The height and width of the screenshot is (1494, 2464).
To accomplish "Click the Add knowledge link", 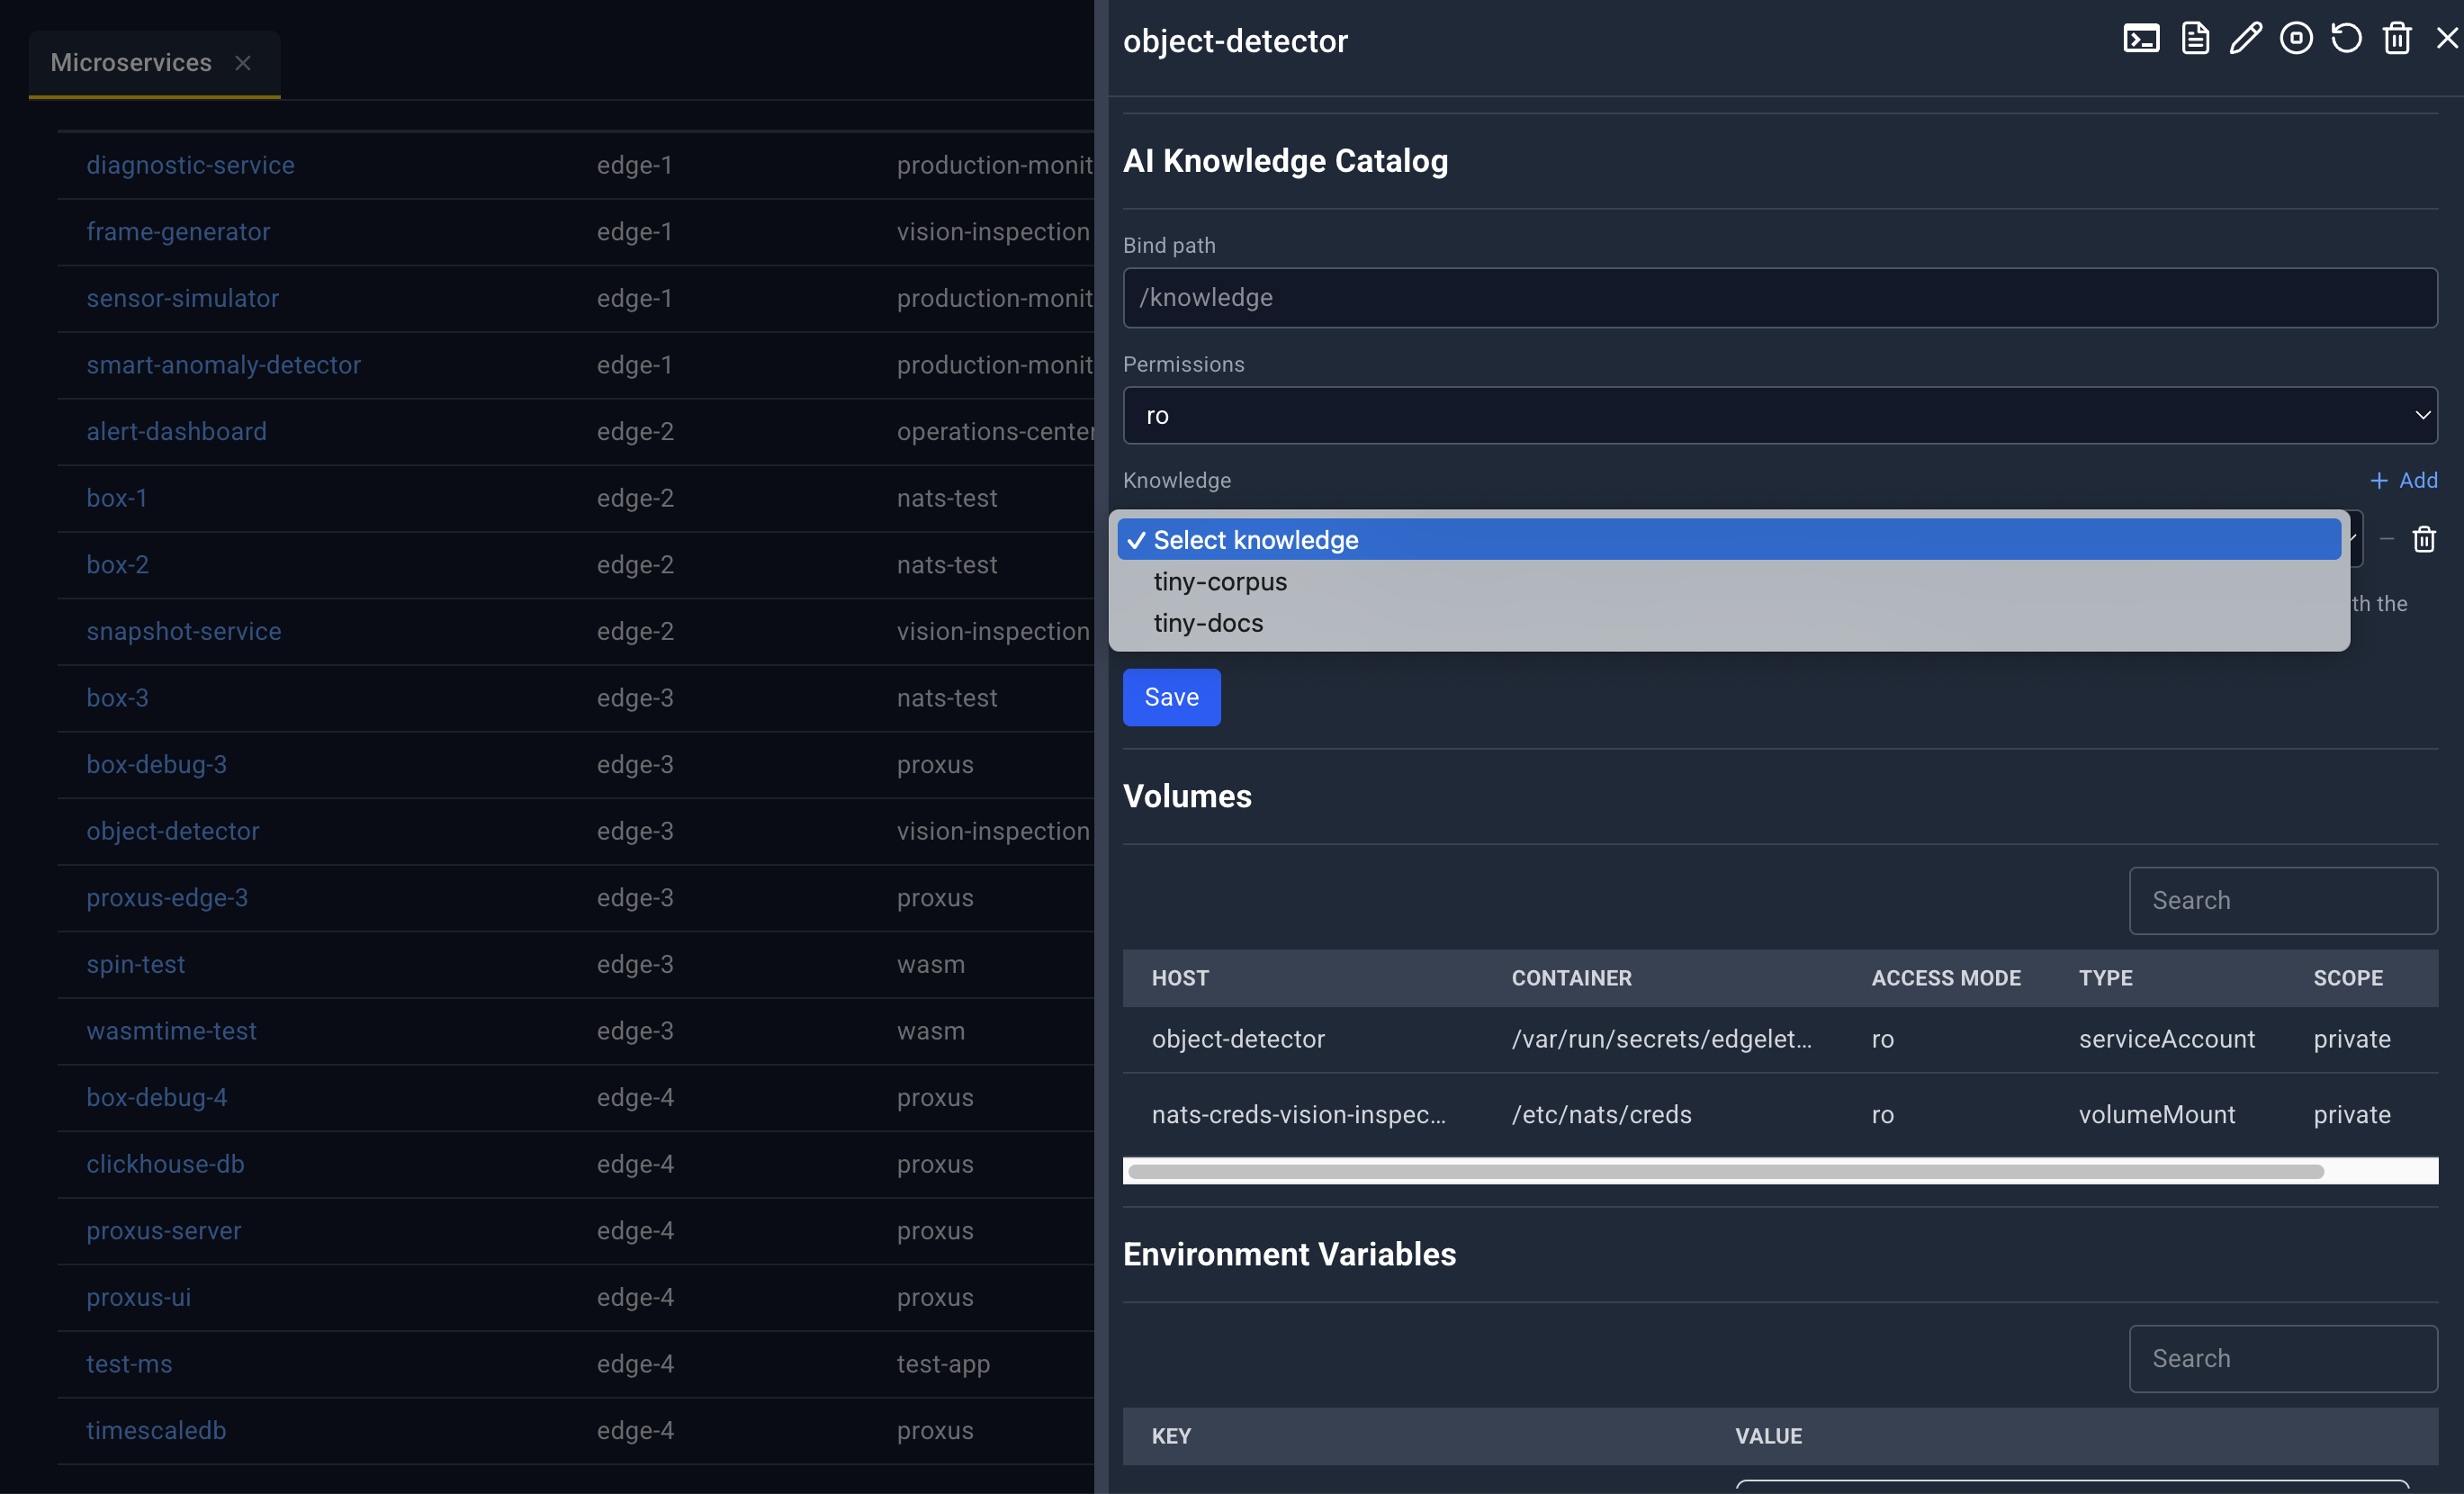I will [x=2404, y=480].
